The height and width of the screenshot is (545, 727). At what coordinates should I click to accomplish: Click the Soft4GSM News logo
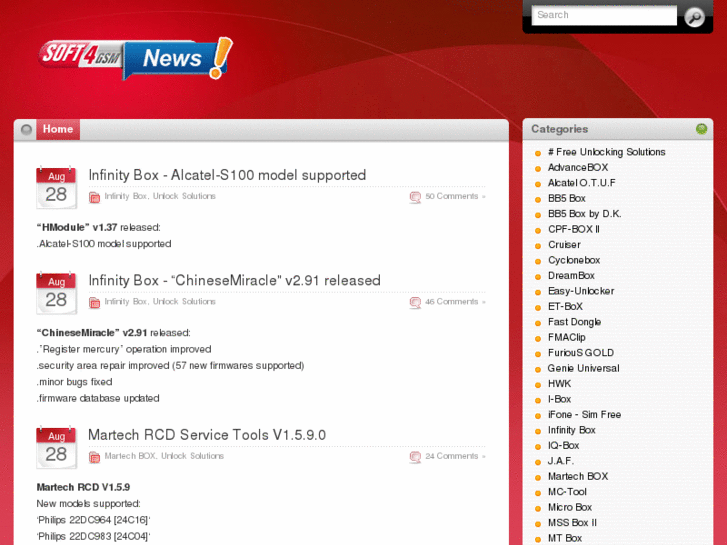(135, 59)
